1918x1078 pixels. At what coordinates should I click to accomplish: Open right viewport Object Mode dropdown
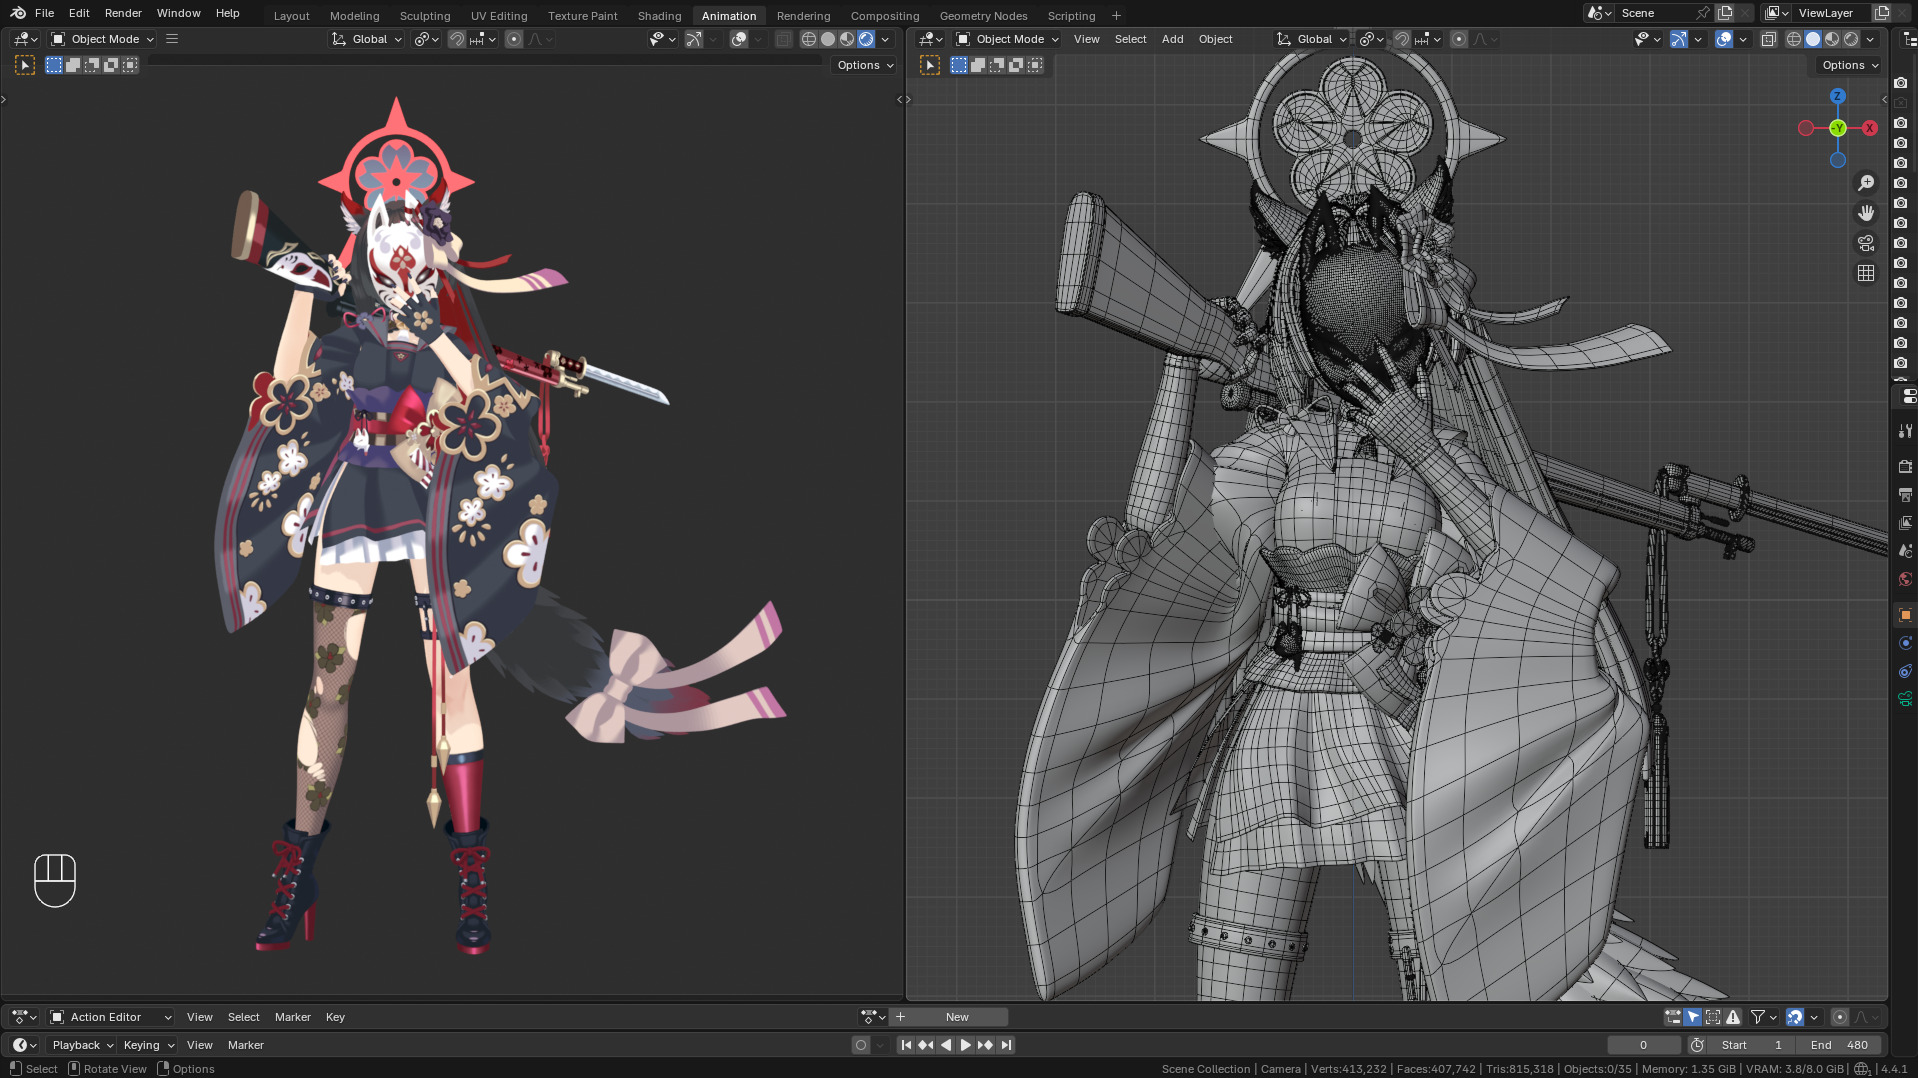[1007, 39]
